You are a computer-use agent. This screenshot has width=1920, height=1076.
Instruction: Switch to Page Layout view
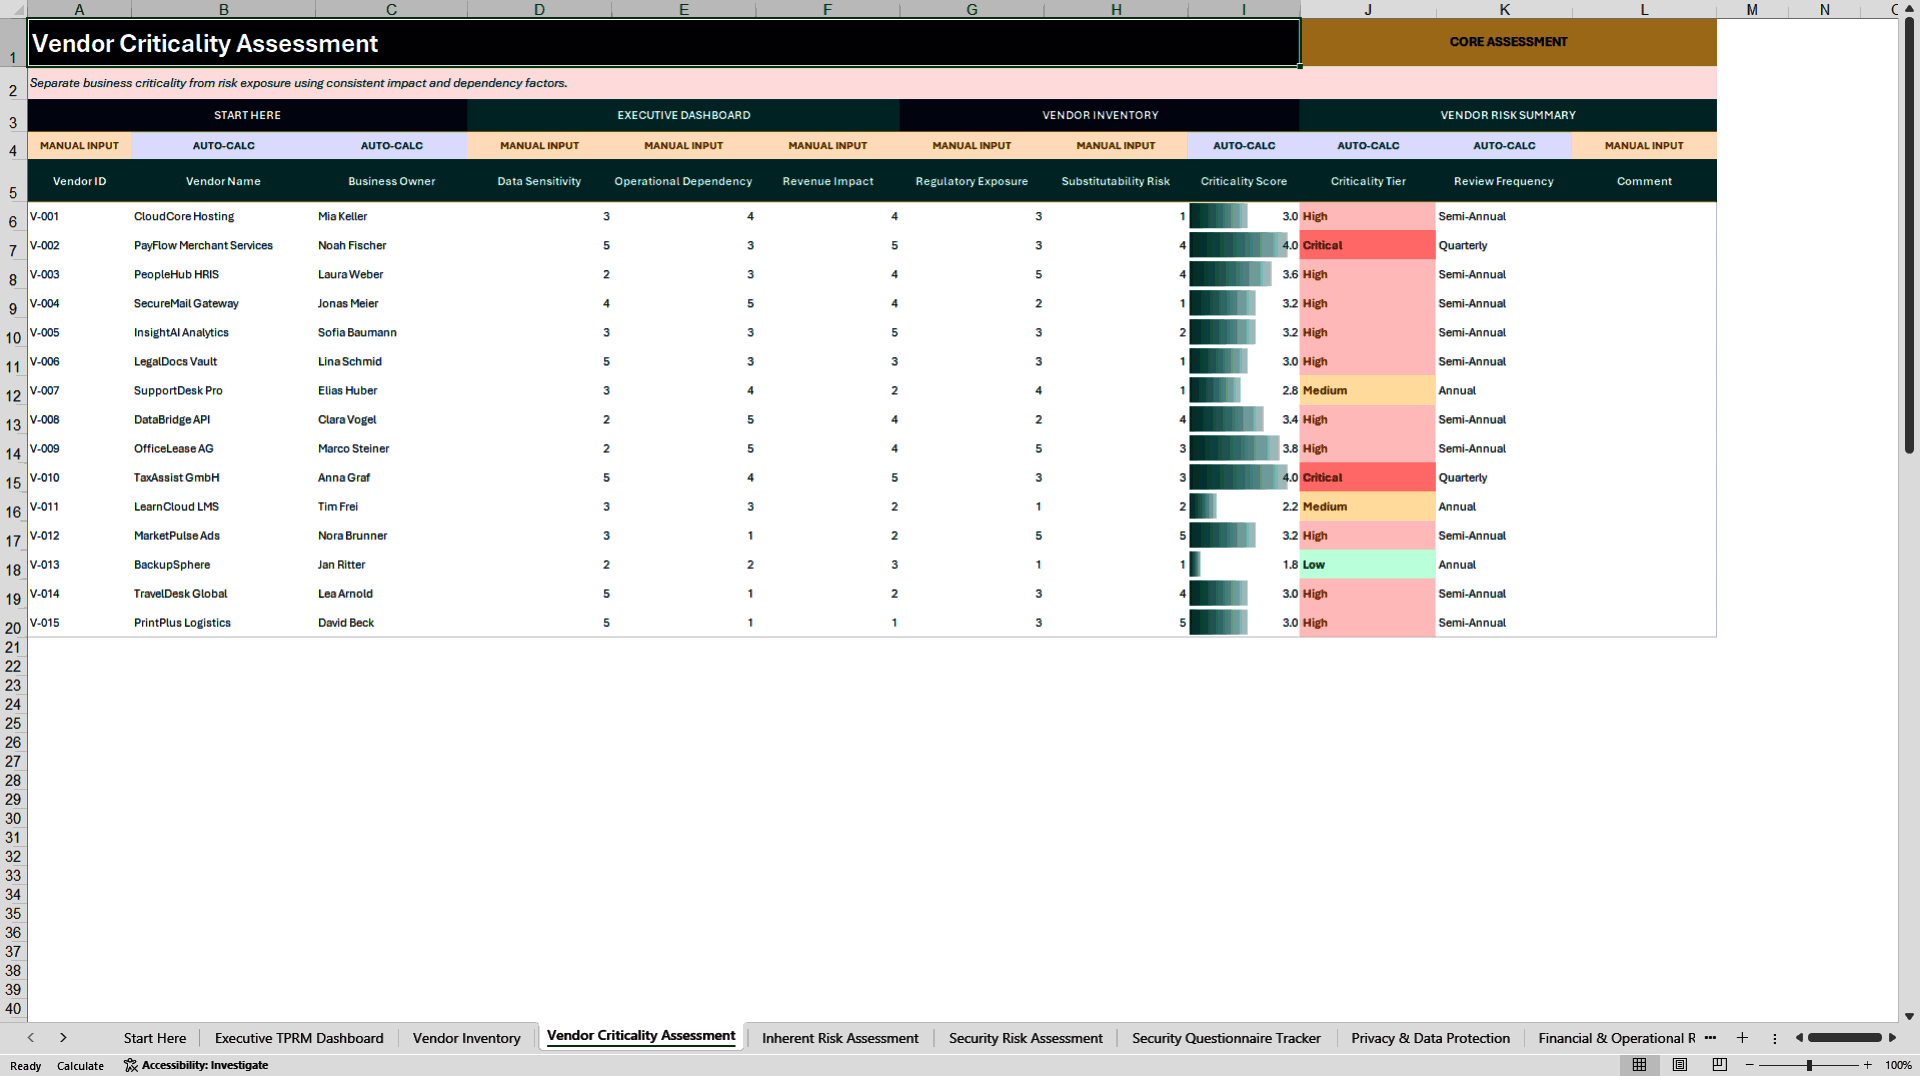pos(1680,1065)
